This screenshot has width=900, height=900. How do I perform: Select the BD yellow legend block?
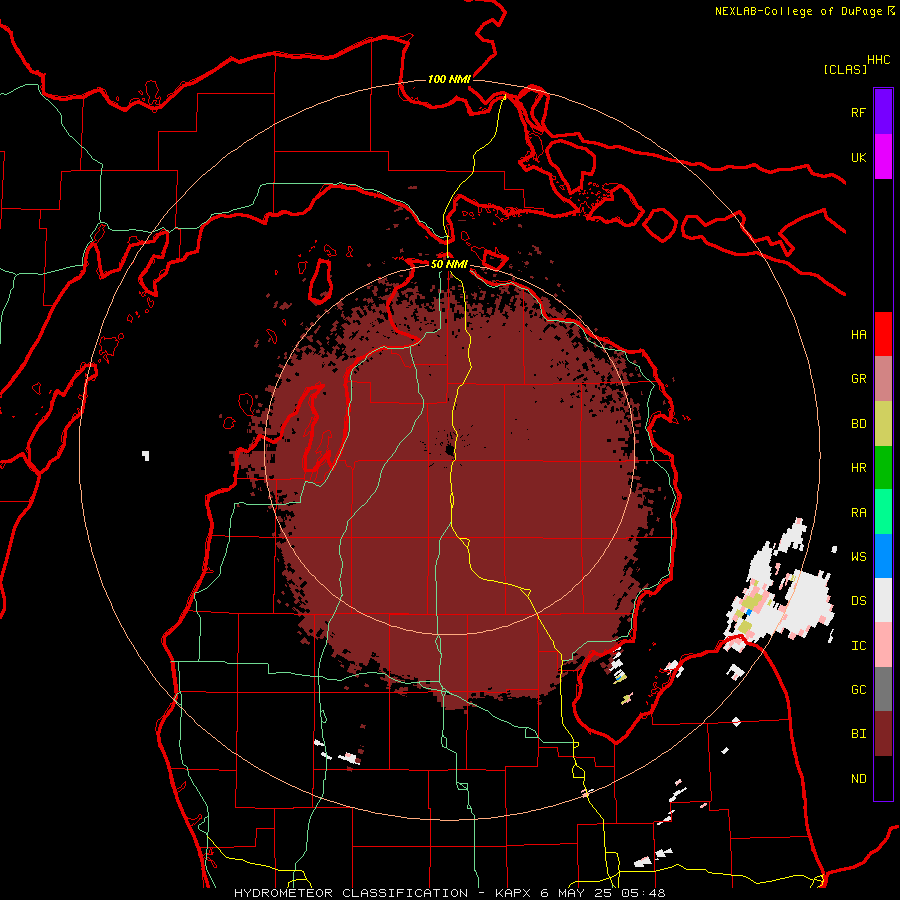point(883,424)
